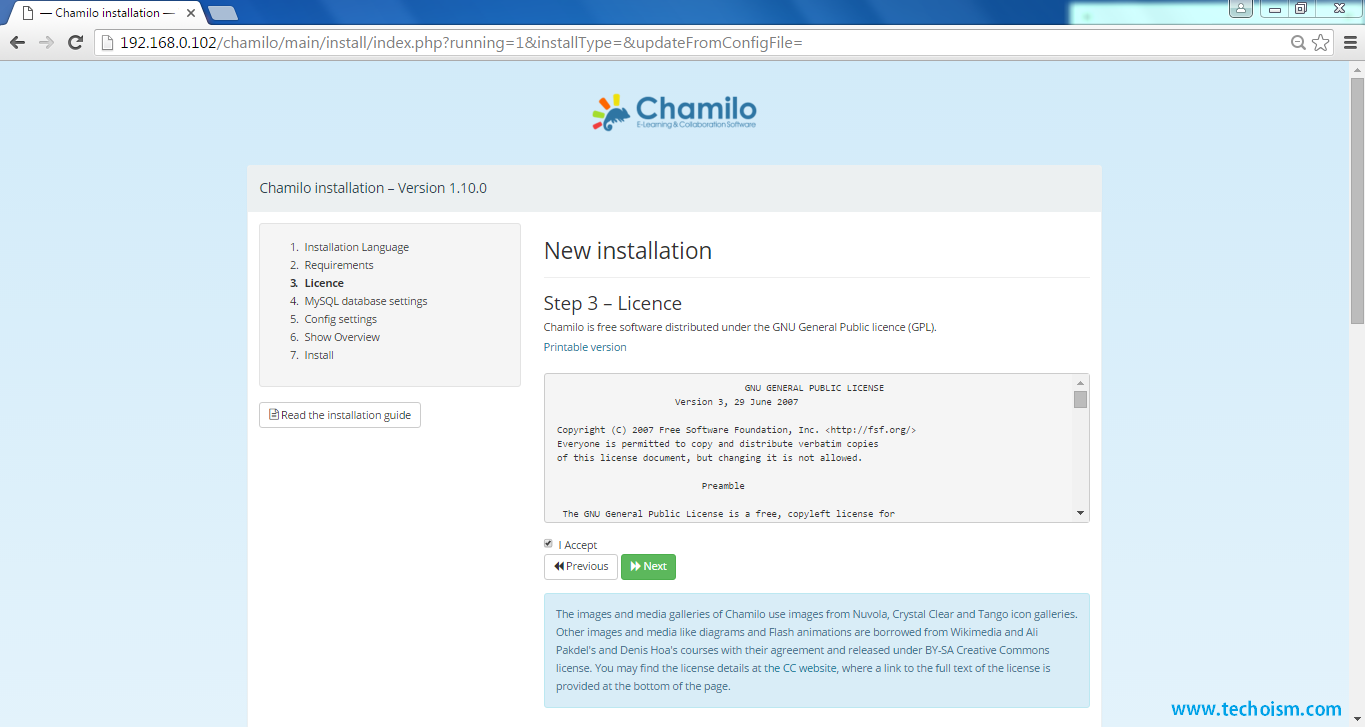The height and width of the screenshot is (727, 1365).
Task: Click step 5 Config settings
Action: click(x=341, y=319)
